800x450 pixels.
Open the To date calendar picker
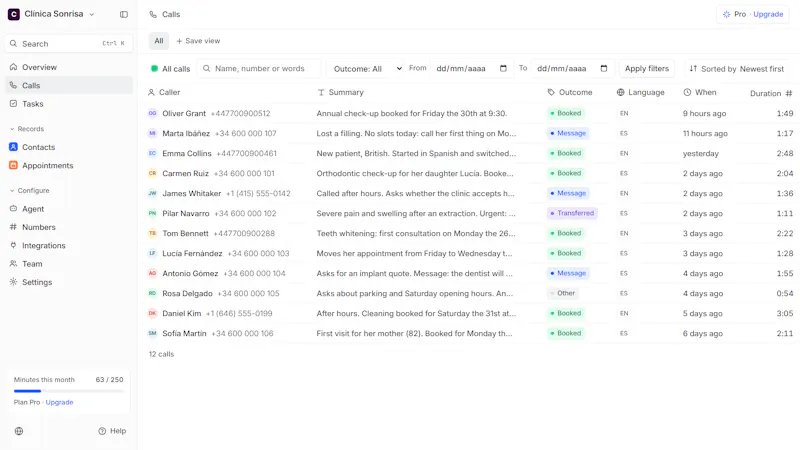[604, 68]
